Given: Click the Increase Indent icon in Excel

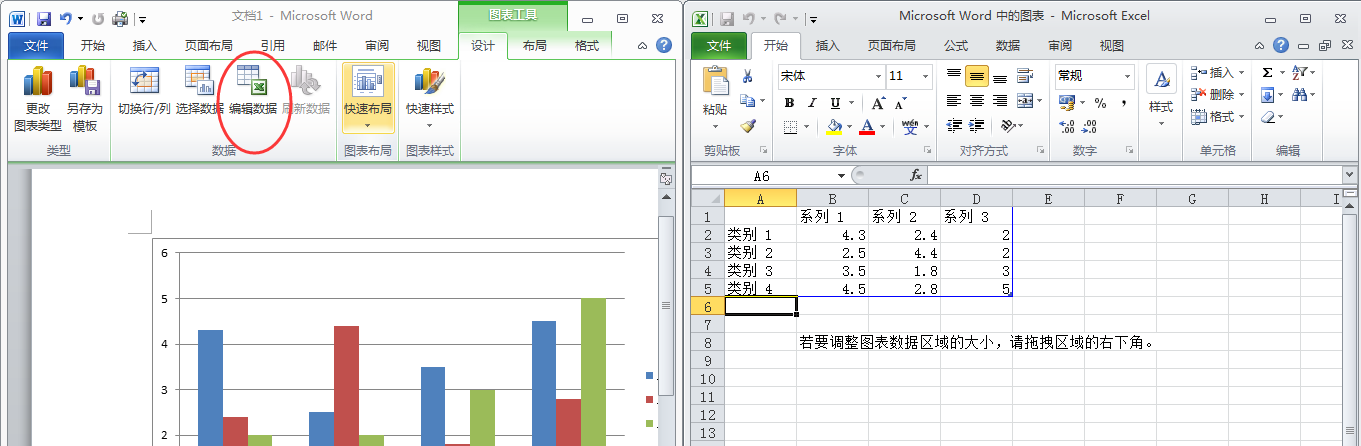Looking at the screenshot, I should point(976,126).
